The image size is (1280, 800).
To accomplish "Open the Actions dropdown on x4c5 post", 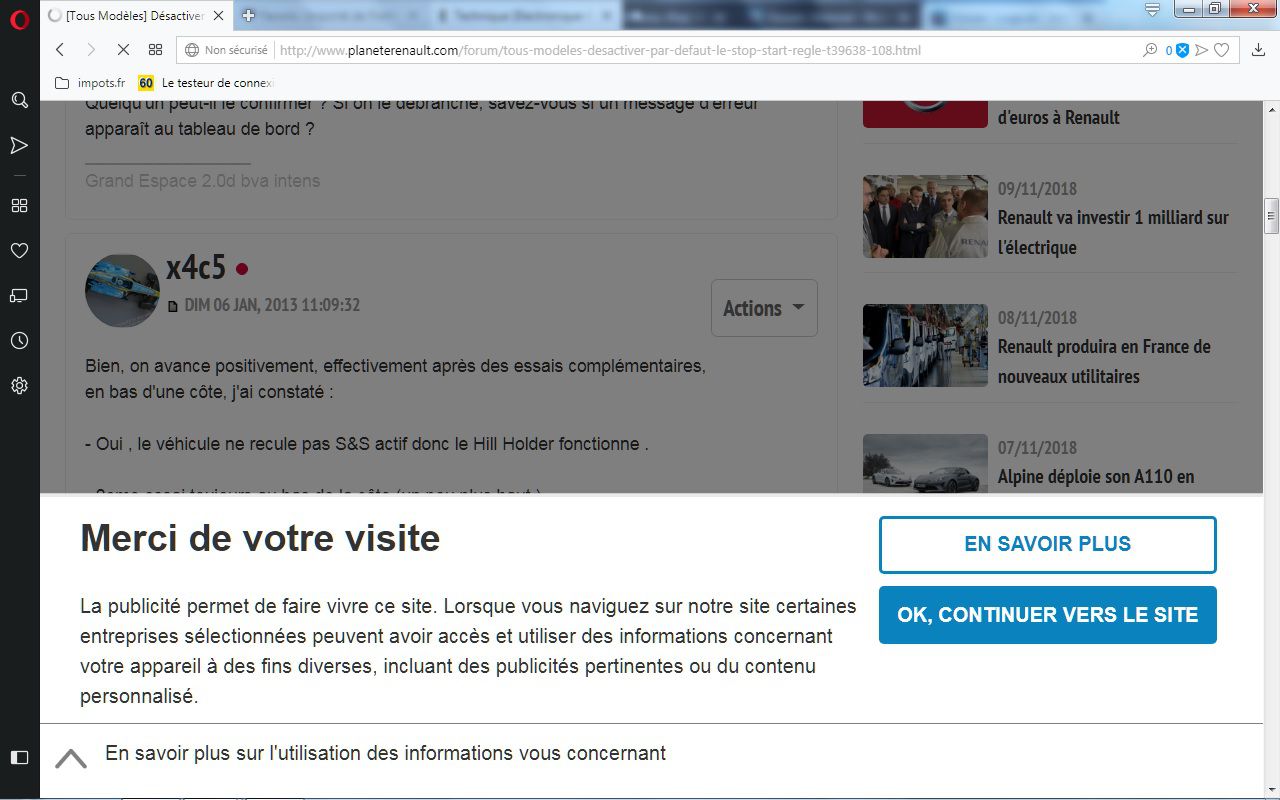I will [764, 308].
